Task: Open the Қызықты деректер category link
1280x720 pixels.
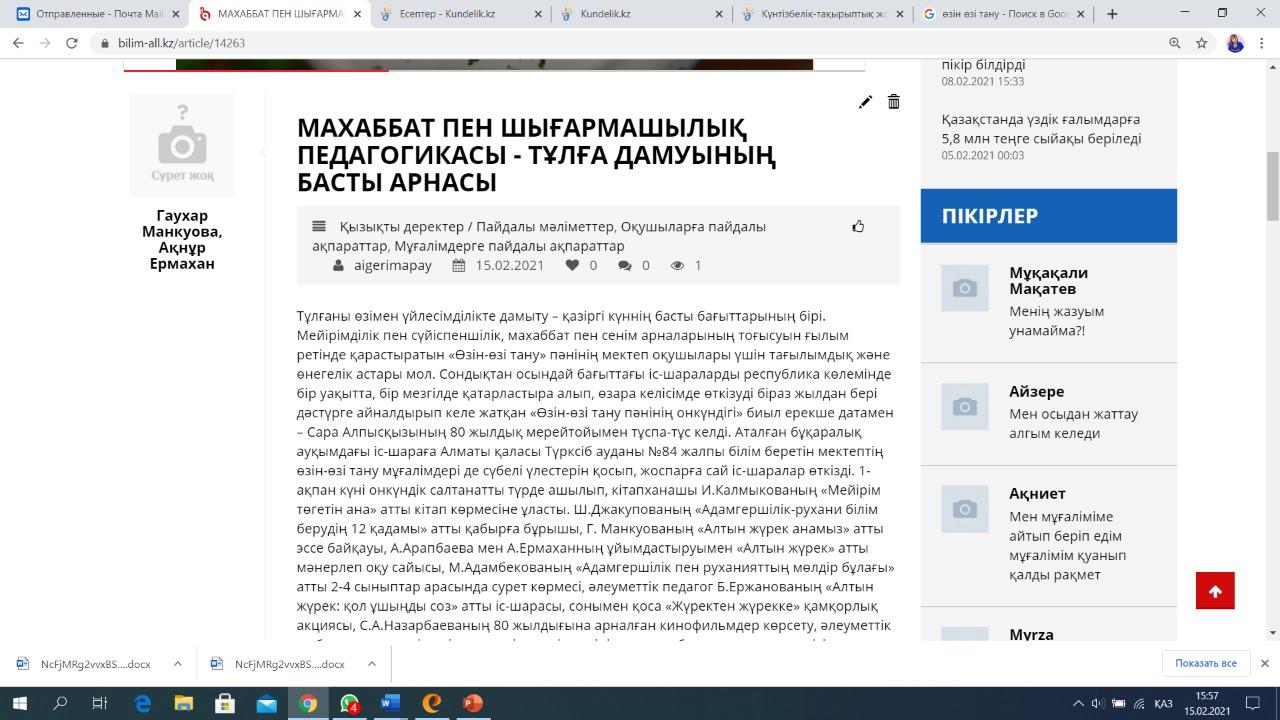Action: point(401,226)
